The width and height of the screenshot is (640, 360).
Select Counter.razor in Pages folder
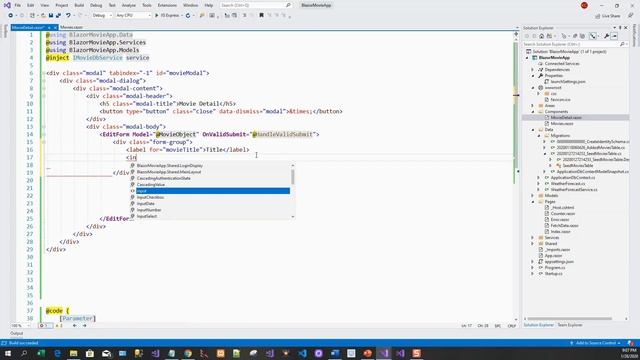pyautogui.click(x=562, y=213)
